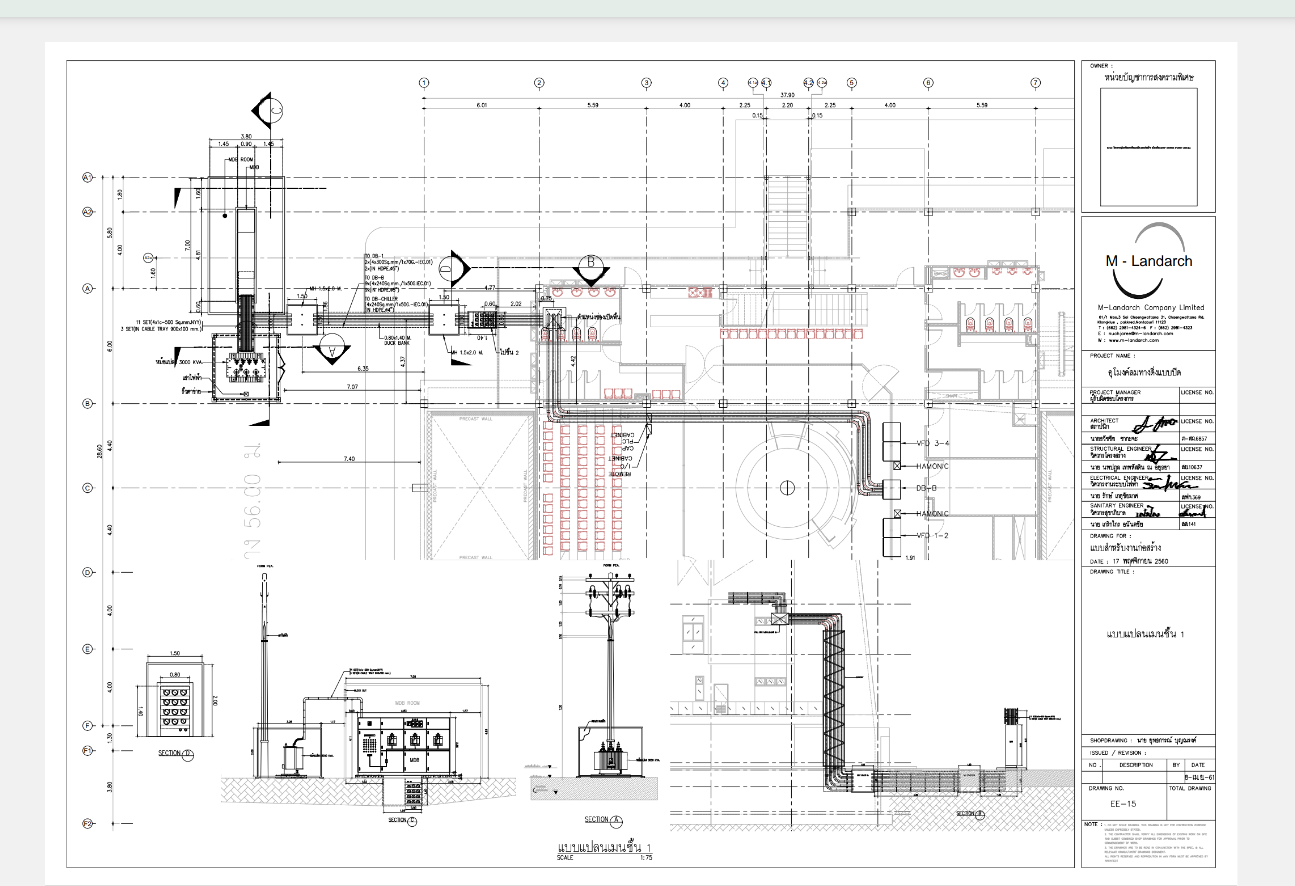Click row grid bubble B
Viewport: 1295px width, 886px height.
(87, 404)
